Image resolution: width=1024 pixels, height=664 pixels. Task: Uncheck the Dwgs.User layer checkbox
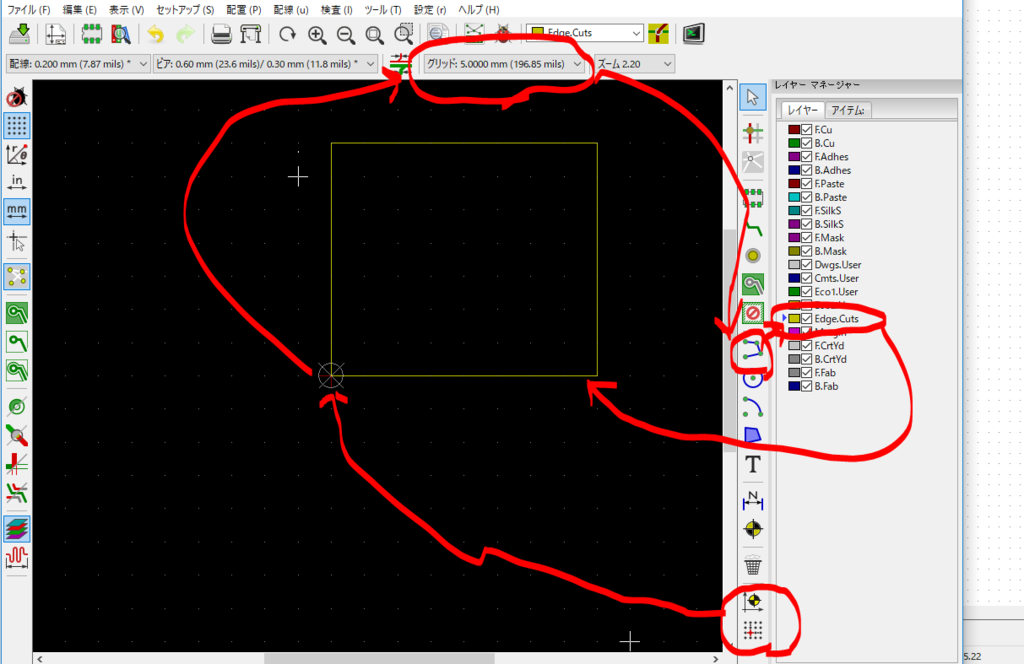tap(807, 264)
